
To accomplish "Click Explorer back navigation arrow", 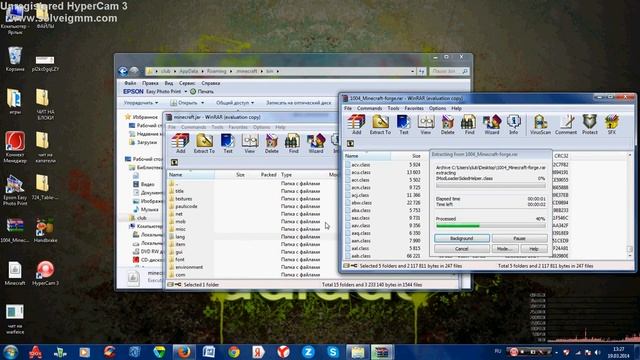I will pyautogui.click(x=123, y=71).
